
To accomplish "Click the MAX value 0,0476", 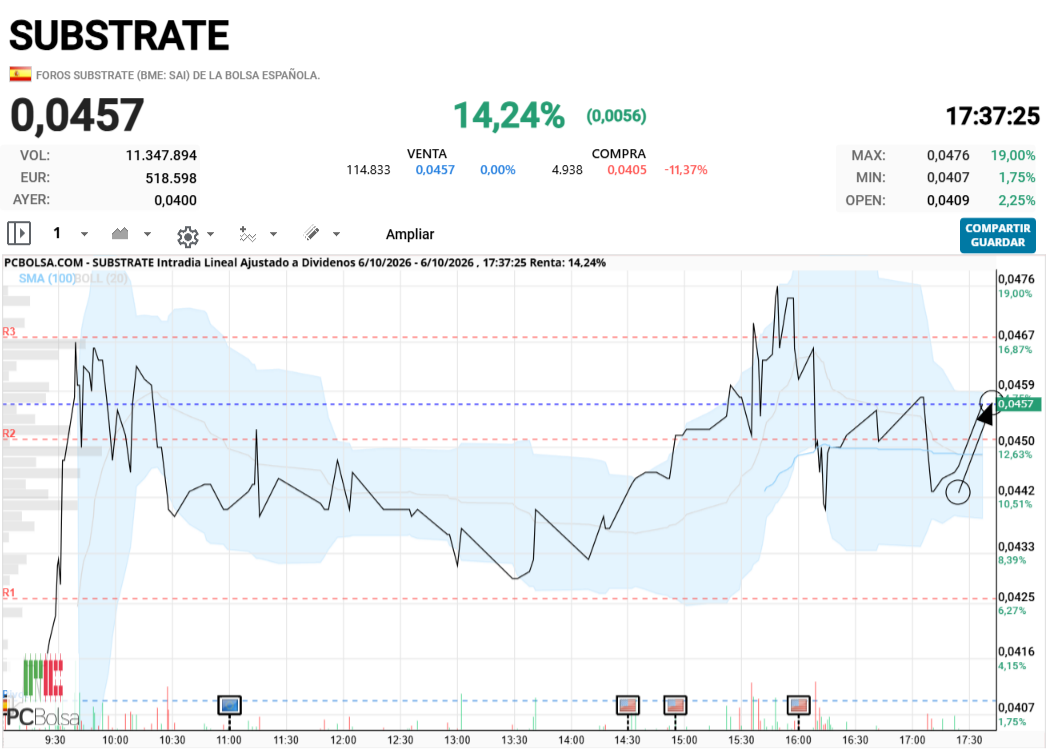I will coord(948,156).
